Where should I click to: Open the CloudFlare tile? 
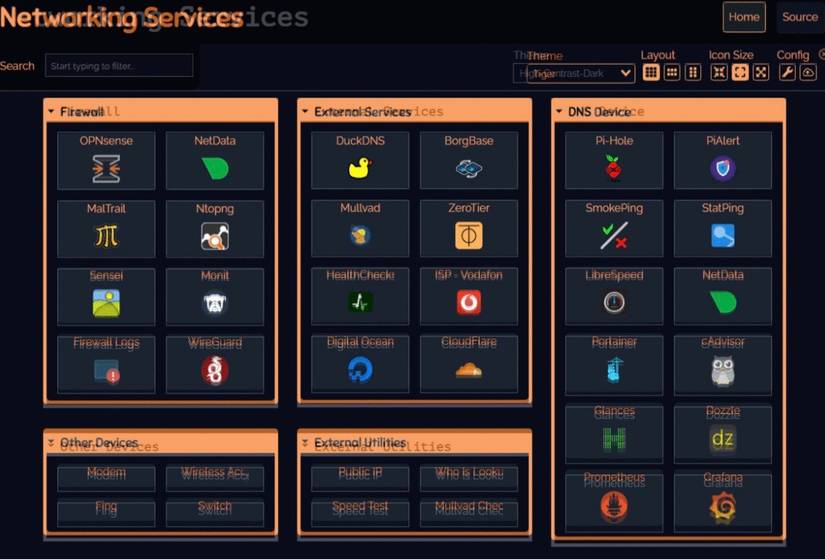click(469, 363)
